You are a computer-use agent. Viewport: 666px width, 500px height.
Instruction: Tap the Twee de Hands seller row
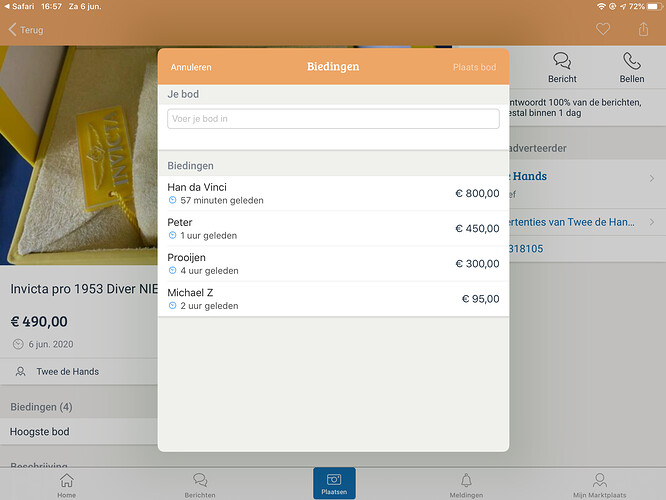pos(79,372)
